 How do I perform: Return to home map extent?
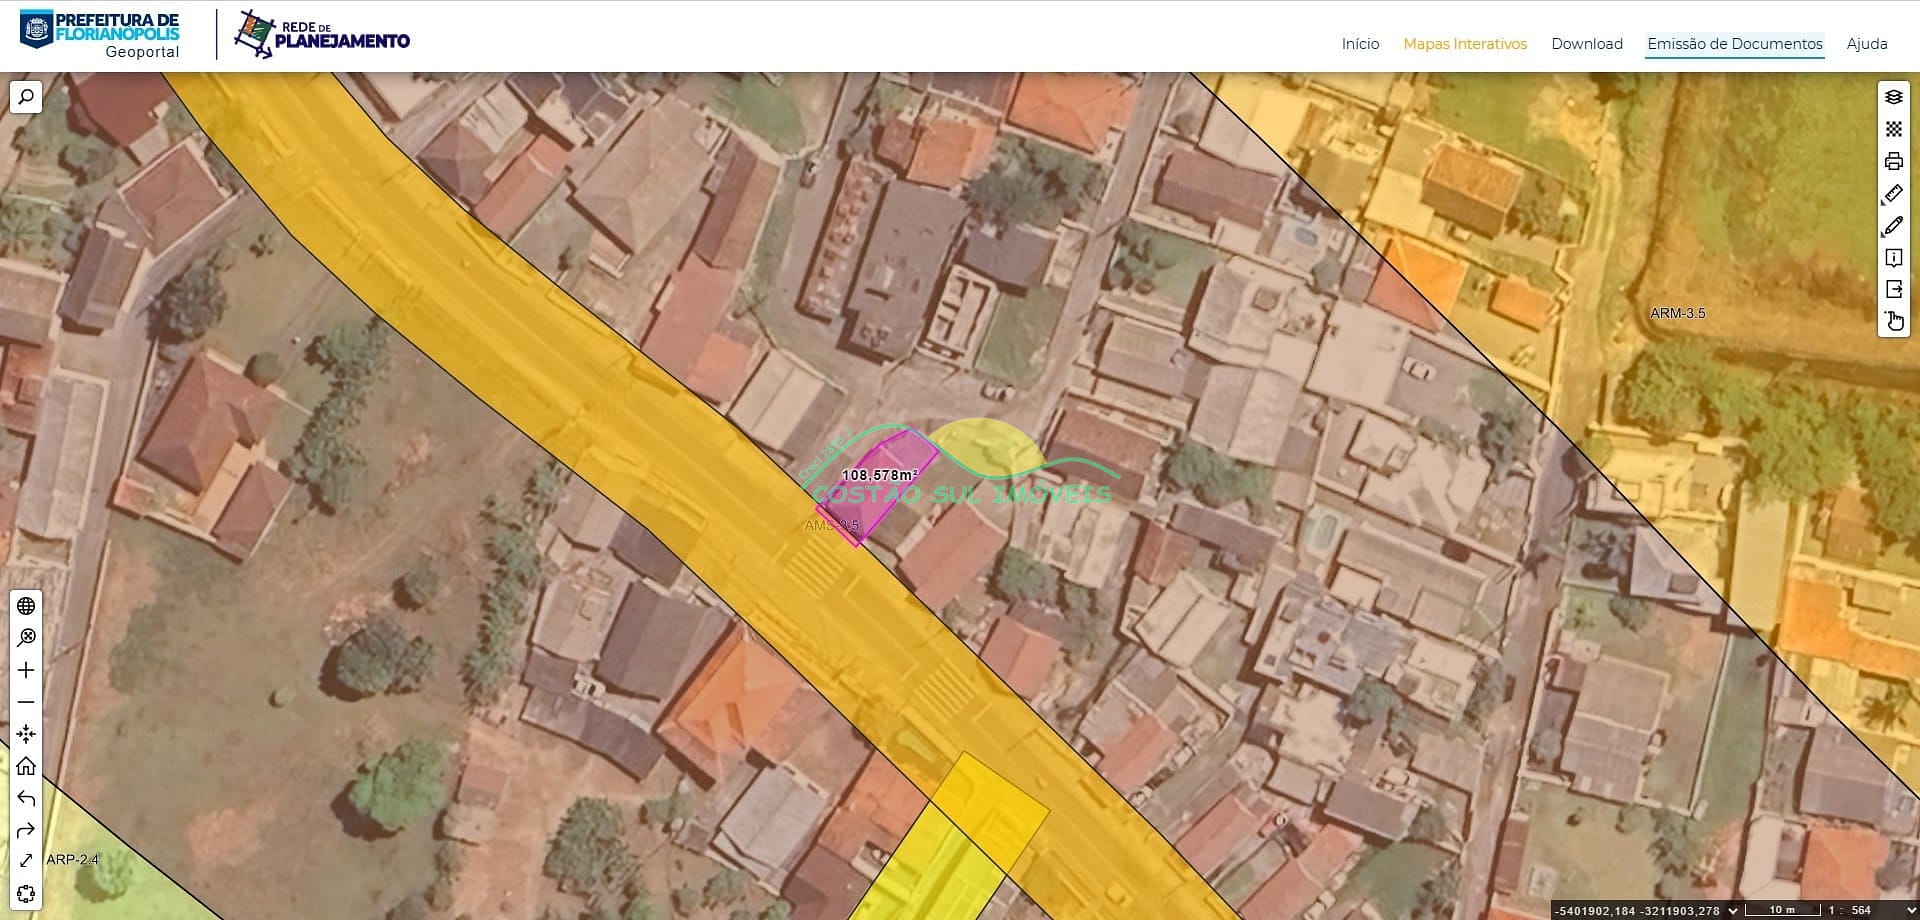point(26,766)
